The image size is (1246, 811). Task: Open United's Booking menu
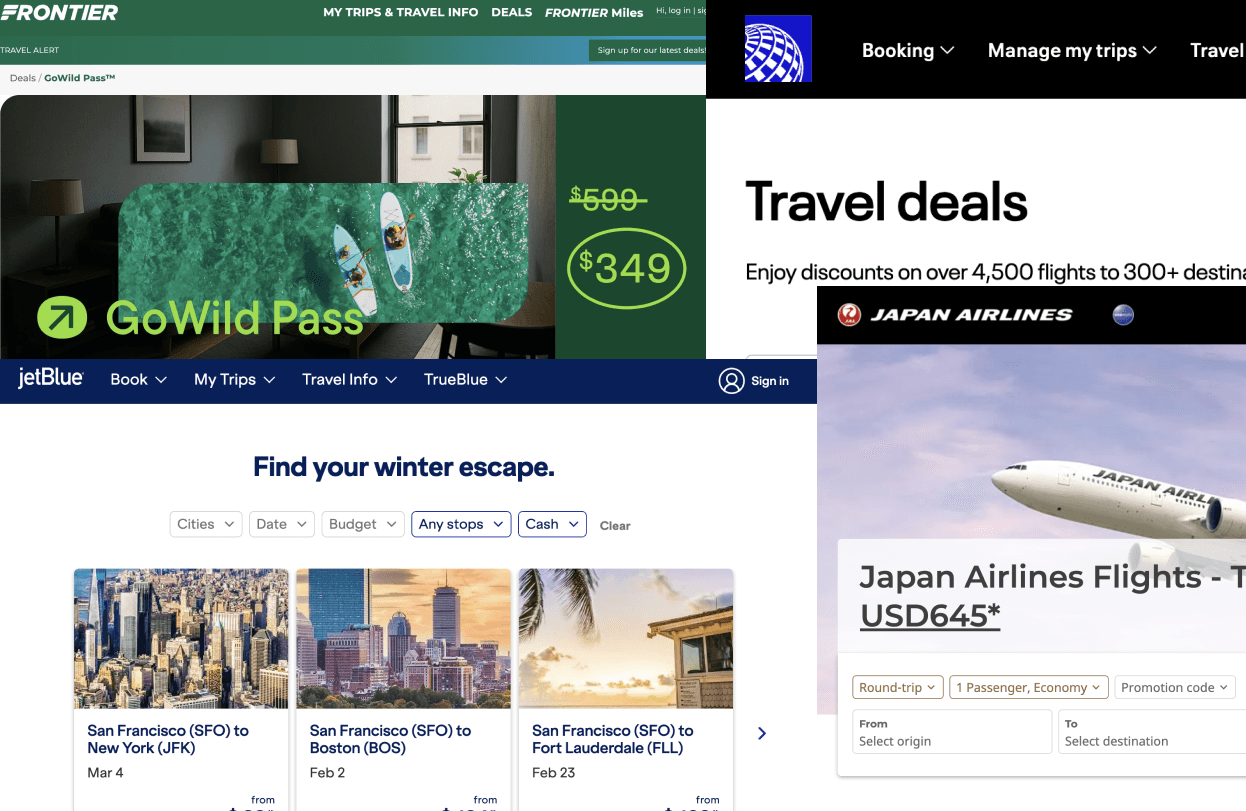[908, 50]
